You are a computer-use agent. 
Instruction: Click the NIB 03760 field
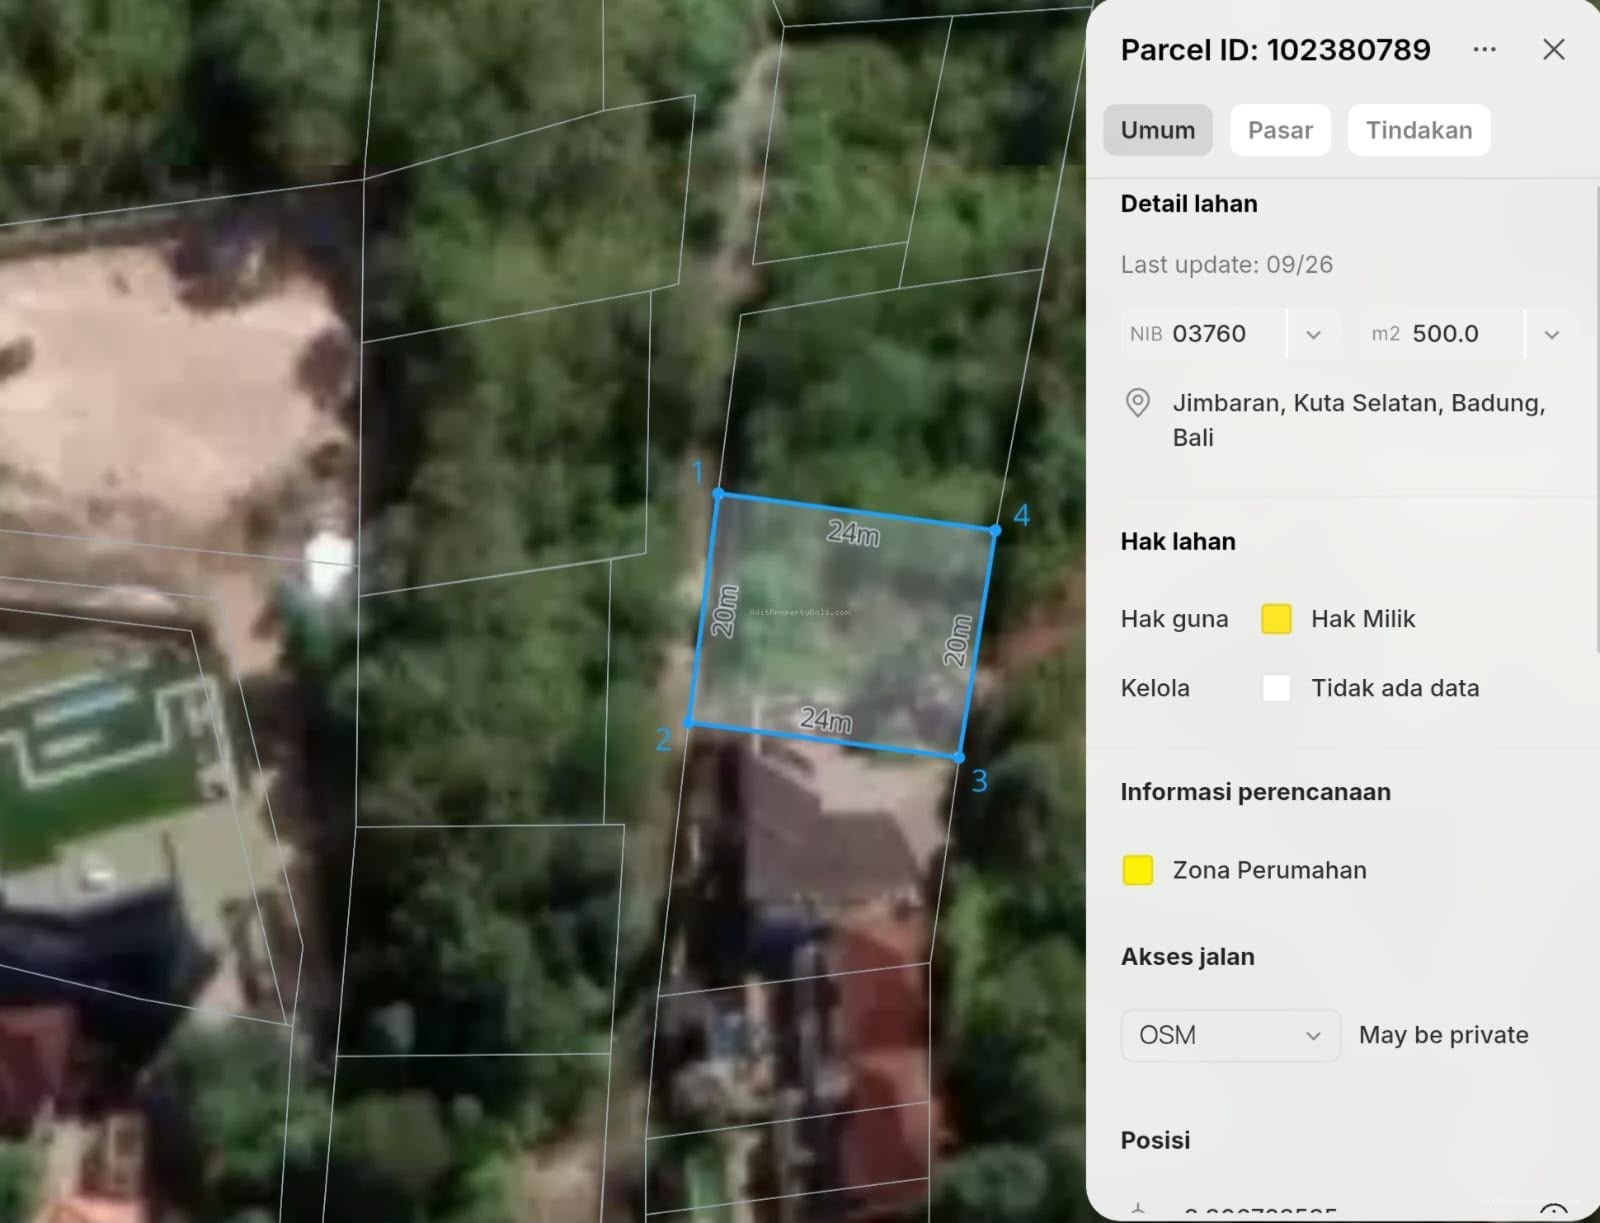1204,334
